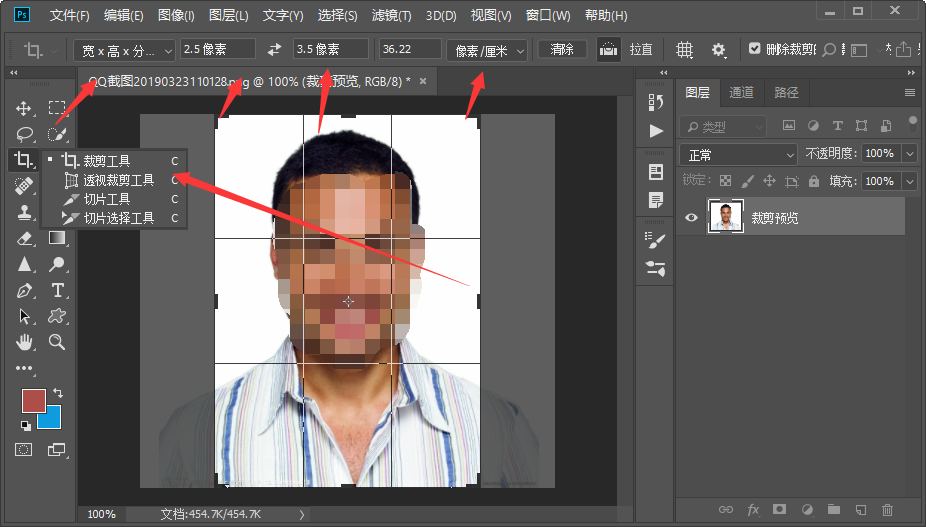This screenshot has height=527, width=926.
Task: Pick the Eraser tool in the toolbox
Action: [x=24, y=238]
